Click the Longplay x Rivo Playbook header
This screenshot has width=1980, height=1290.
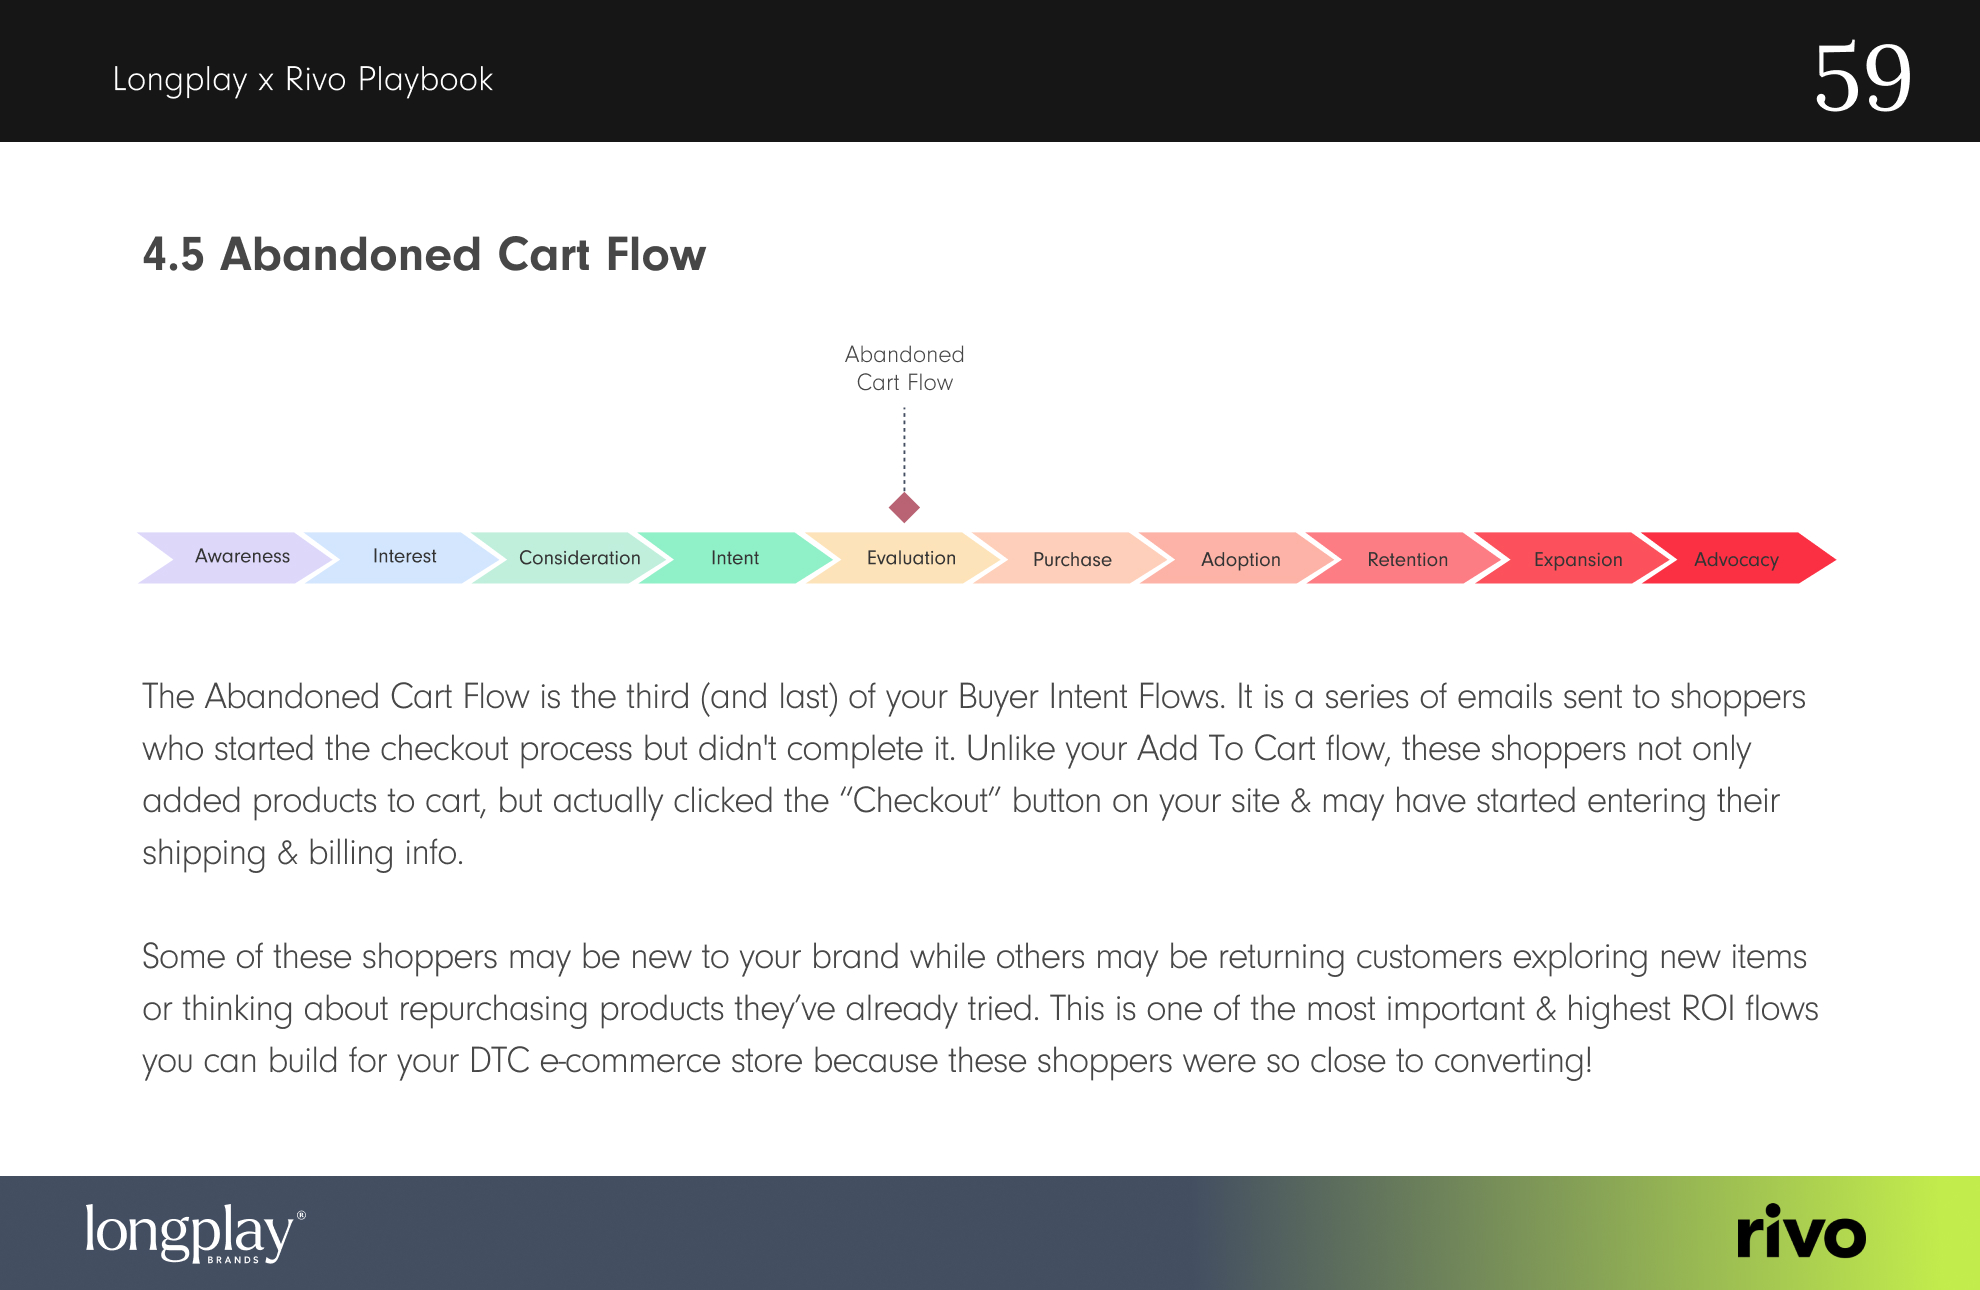[303, 79]
